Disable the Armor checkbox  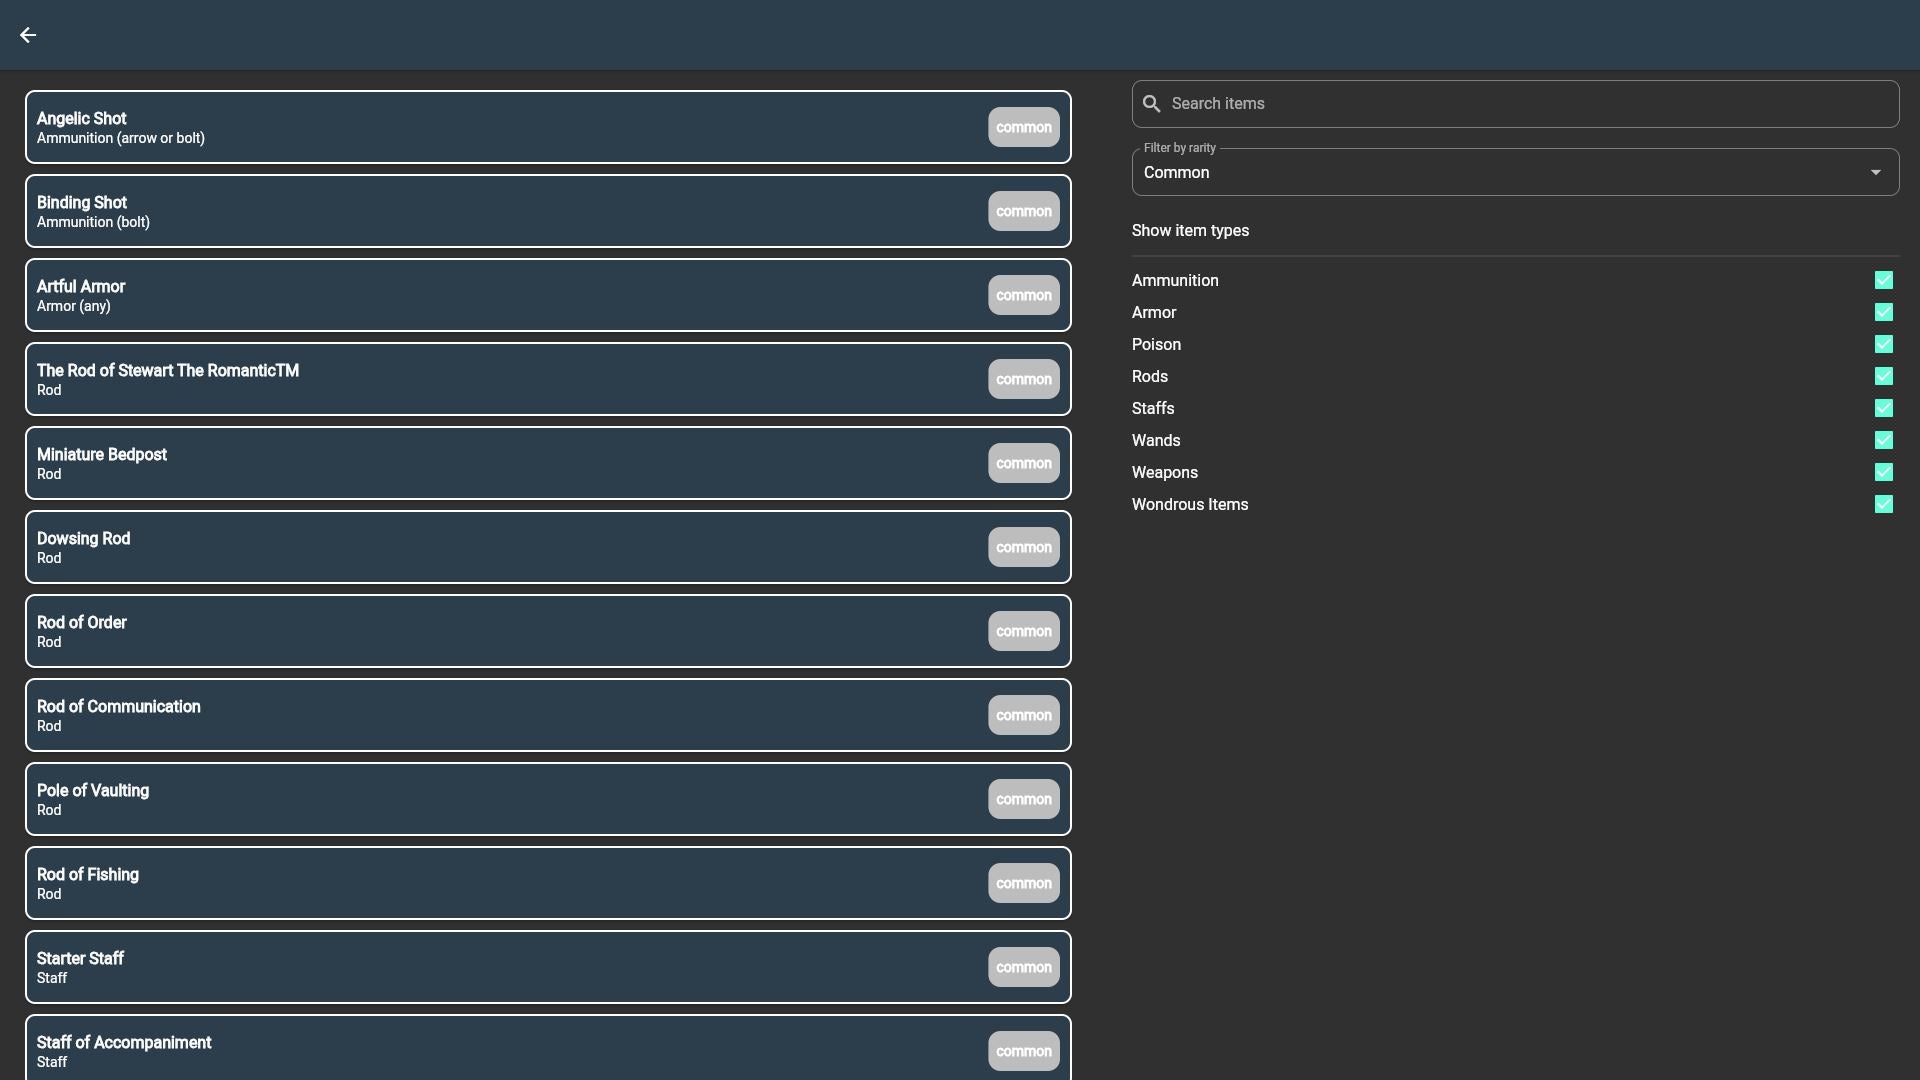pos(1883,313)
